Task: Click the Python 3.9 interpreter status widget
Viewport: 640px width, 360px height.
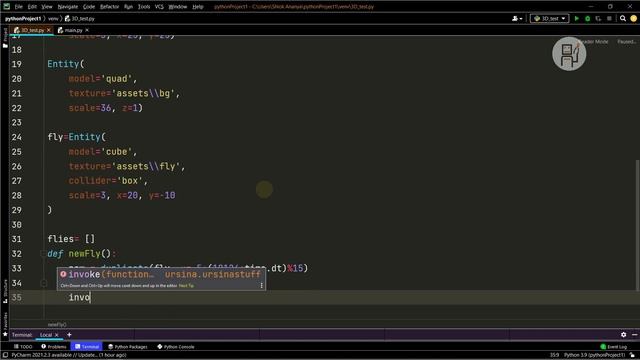Action: [x=594, y=356]
